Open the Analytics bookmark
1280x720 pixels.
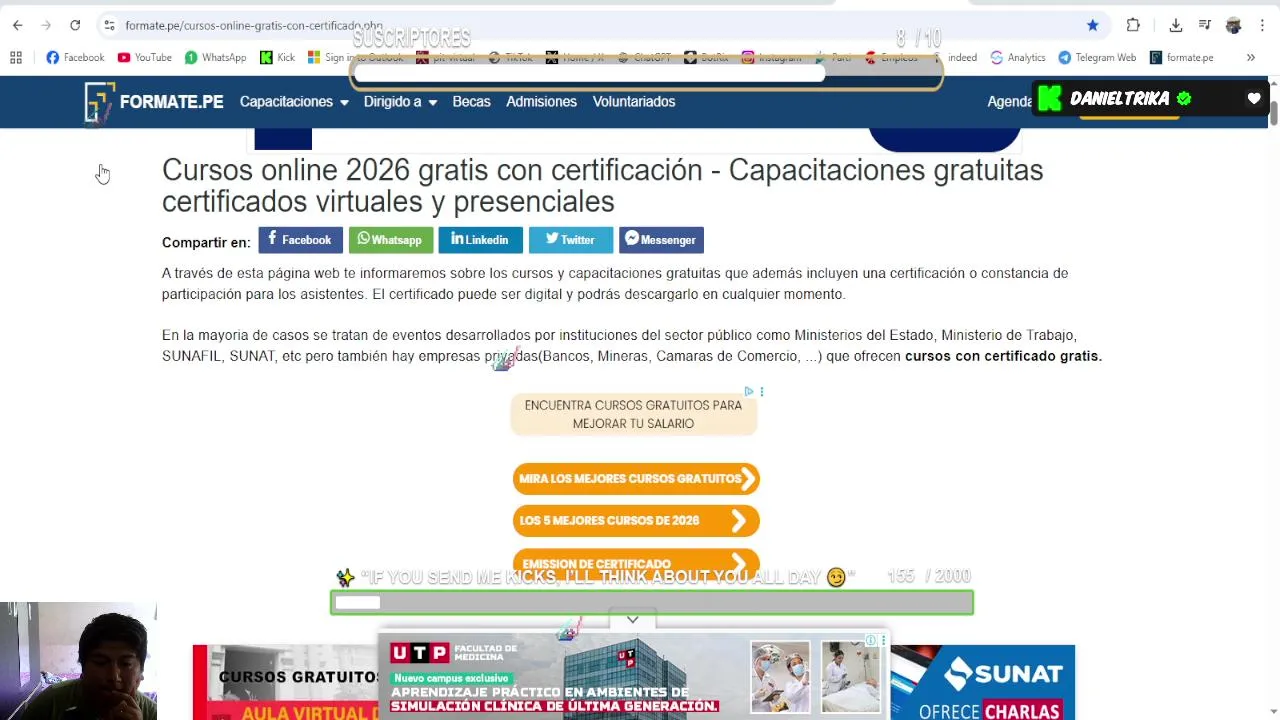[x=1017, y=57]
